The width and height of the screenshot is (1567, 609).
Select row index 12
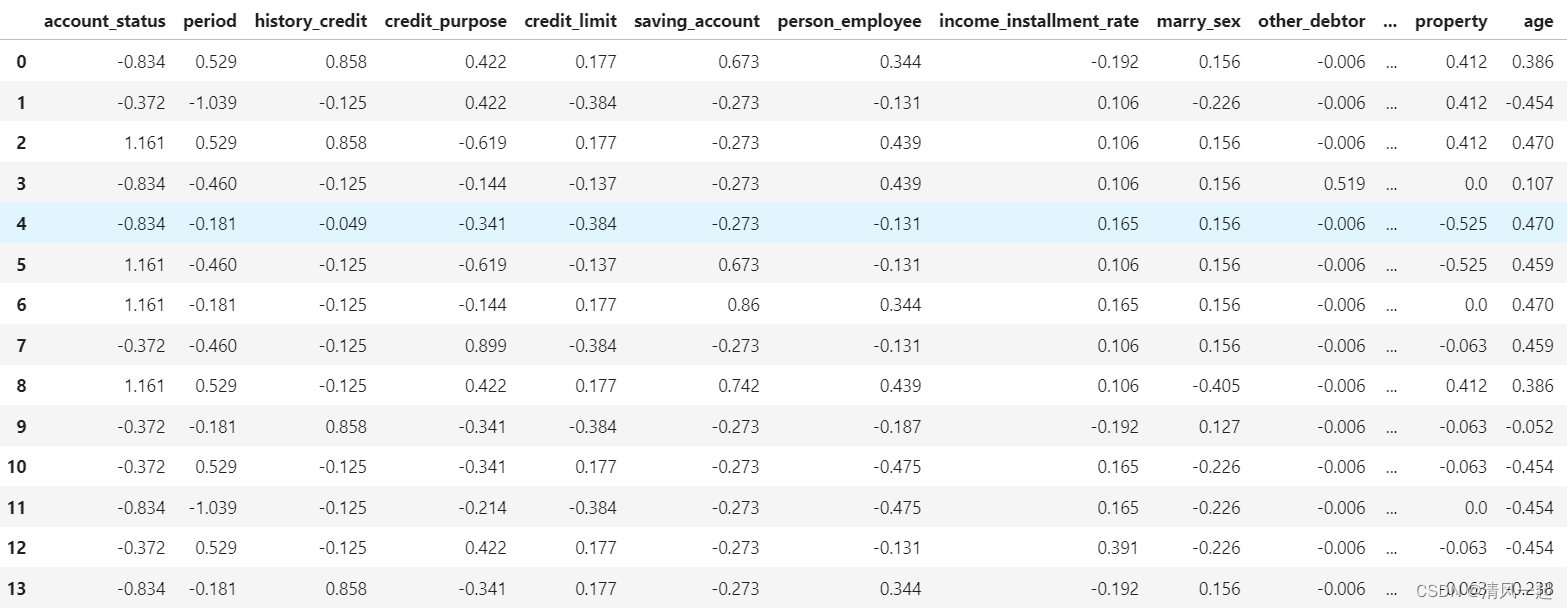point(17,548)
